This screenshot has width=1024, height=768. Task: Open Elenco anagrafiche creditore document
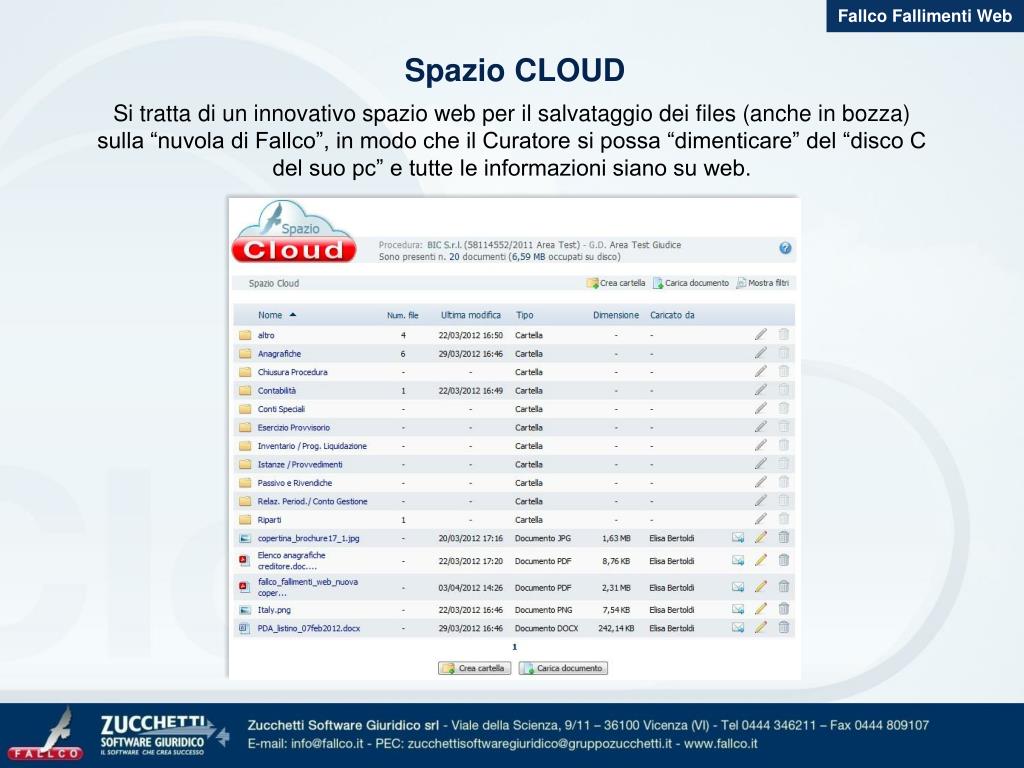click(291, 560)
